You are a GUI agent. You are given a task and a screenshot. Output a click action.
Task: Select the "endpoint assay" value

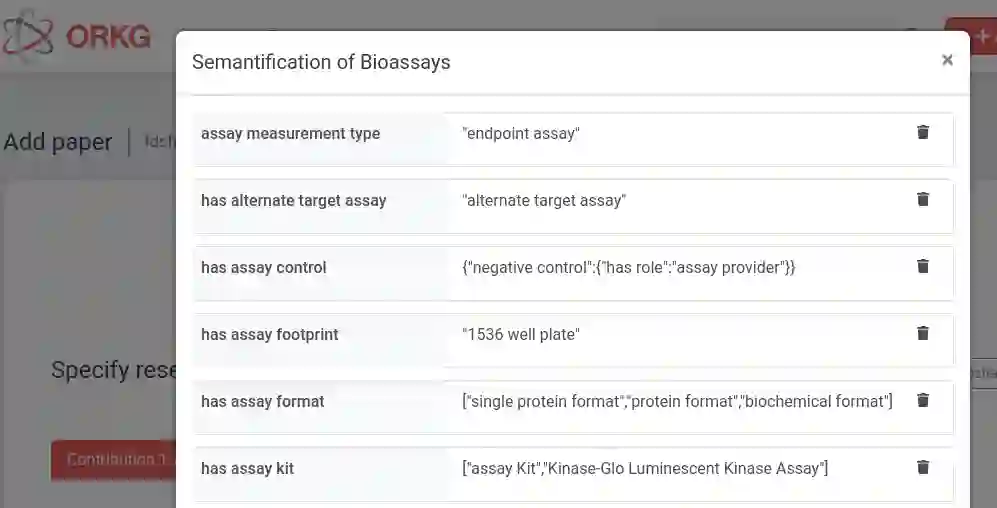[x=521, y=134]
